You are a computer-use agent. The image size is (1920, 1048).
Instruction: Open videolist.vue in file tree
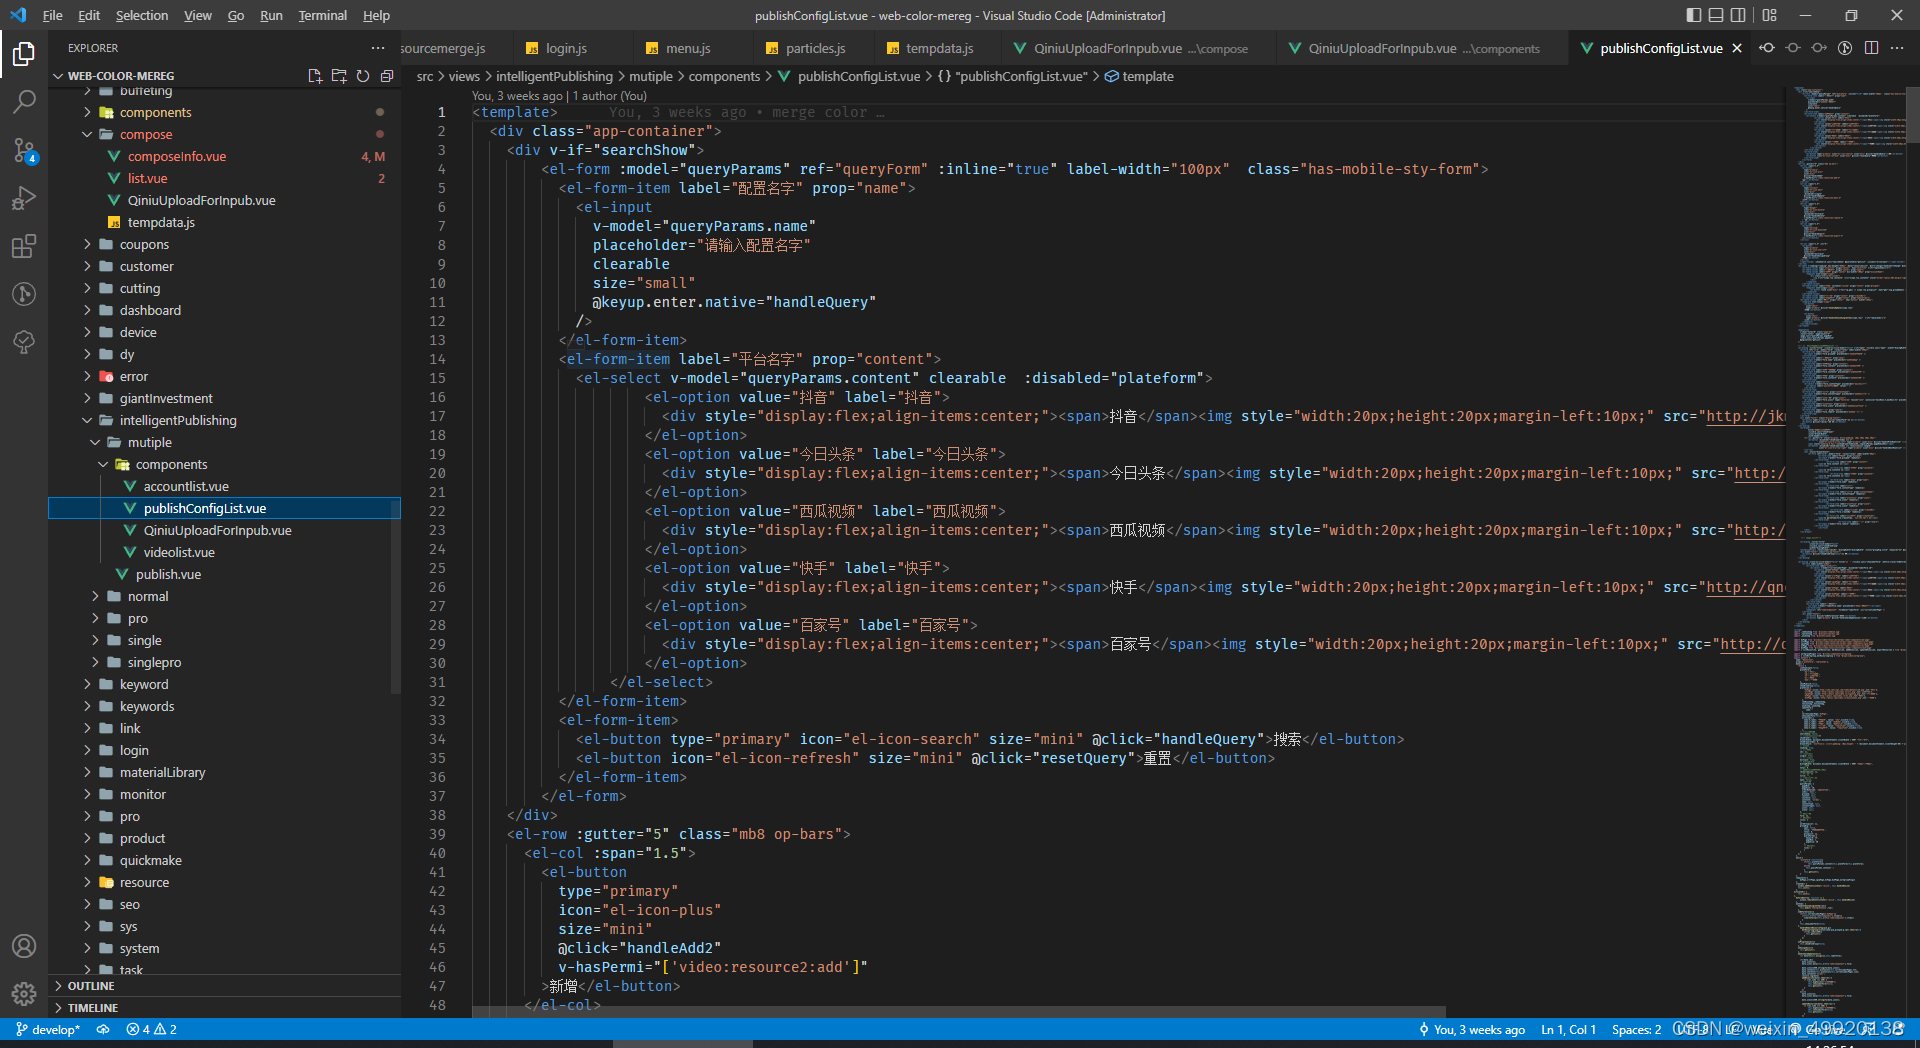[178, 552]
